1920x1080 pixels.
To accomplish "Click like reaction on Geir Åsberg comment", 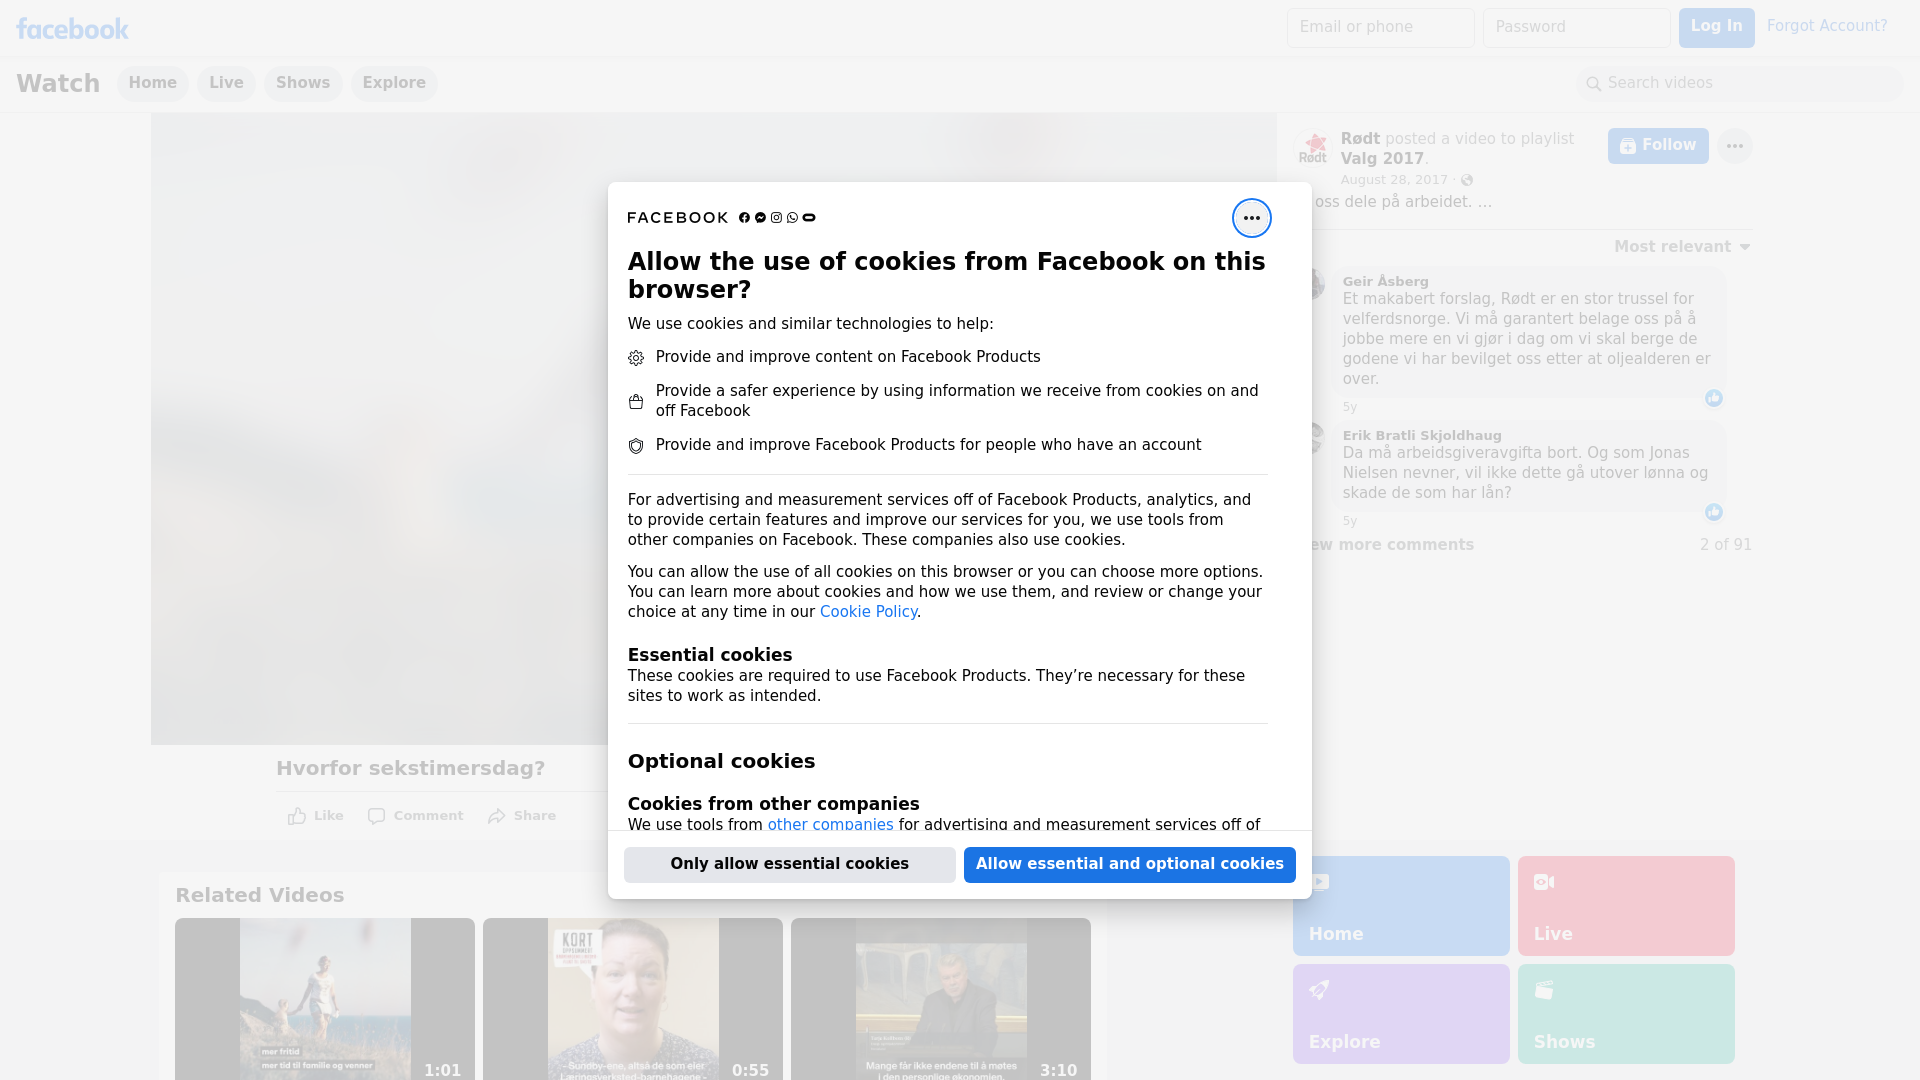I will click(x=1713, y=398).
